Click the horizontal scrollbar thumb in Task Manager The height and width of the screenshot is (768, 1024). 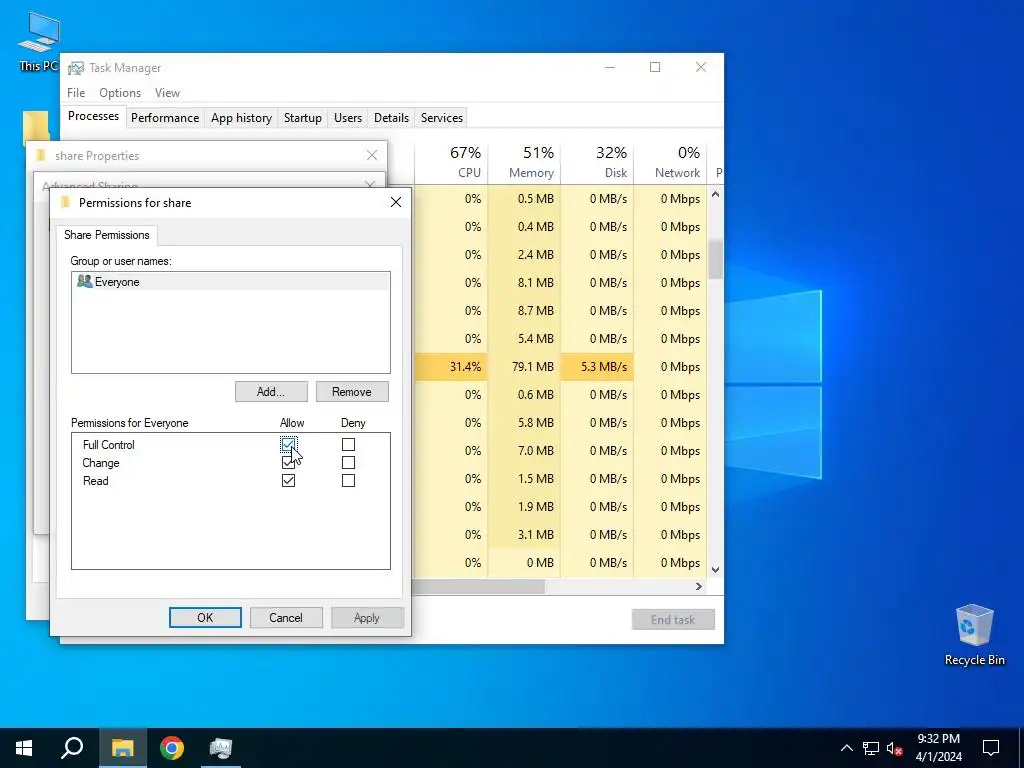[x=480, y=586]
